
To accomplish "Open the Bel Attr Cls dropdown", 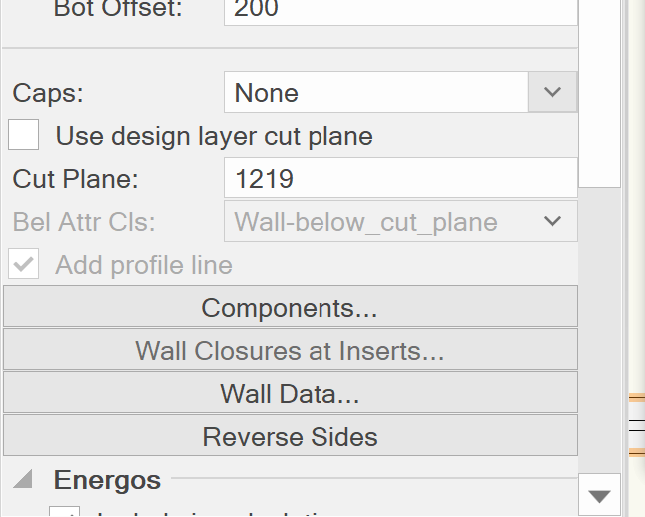I will 400,222.
